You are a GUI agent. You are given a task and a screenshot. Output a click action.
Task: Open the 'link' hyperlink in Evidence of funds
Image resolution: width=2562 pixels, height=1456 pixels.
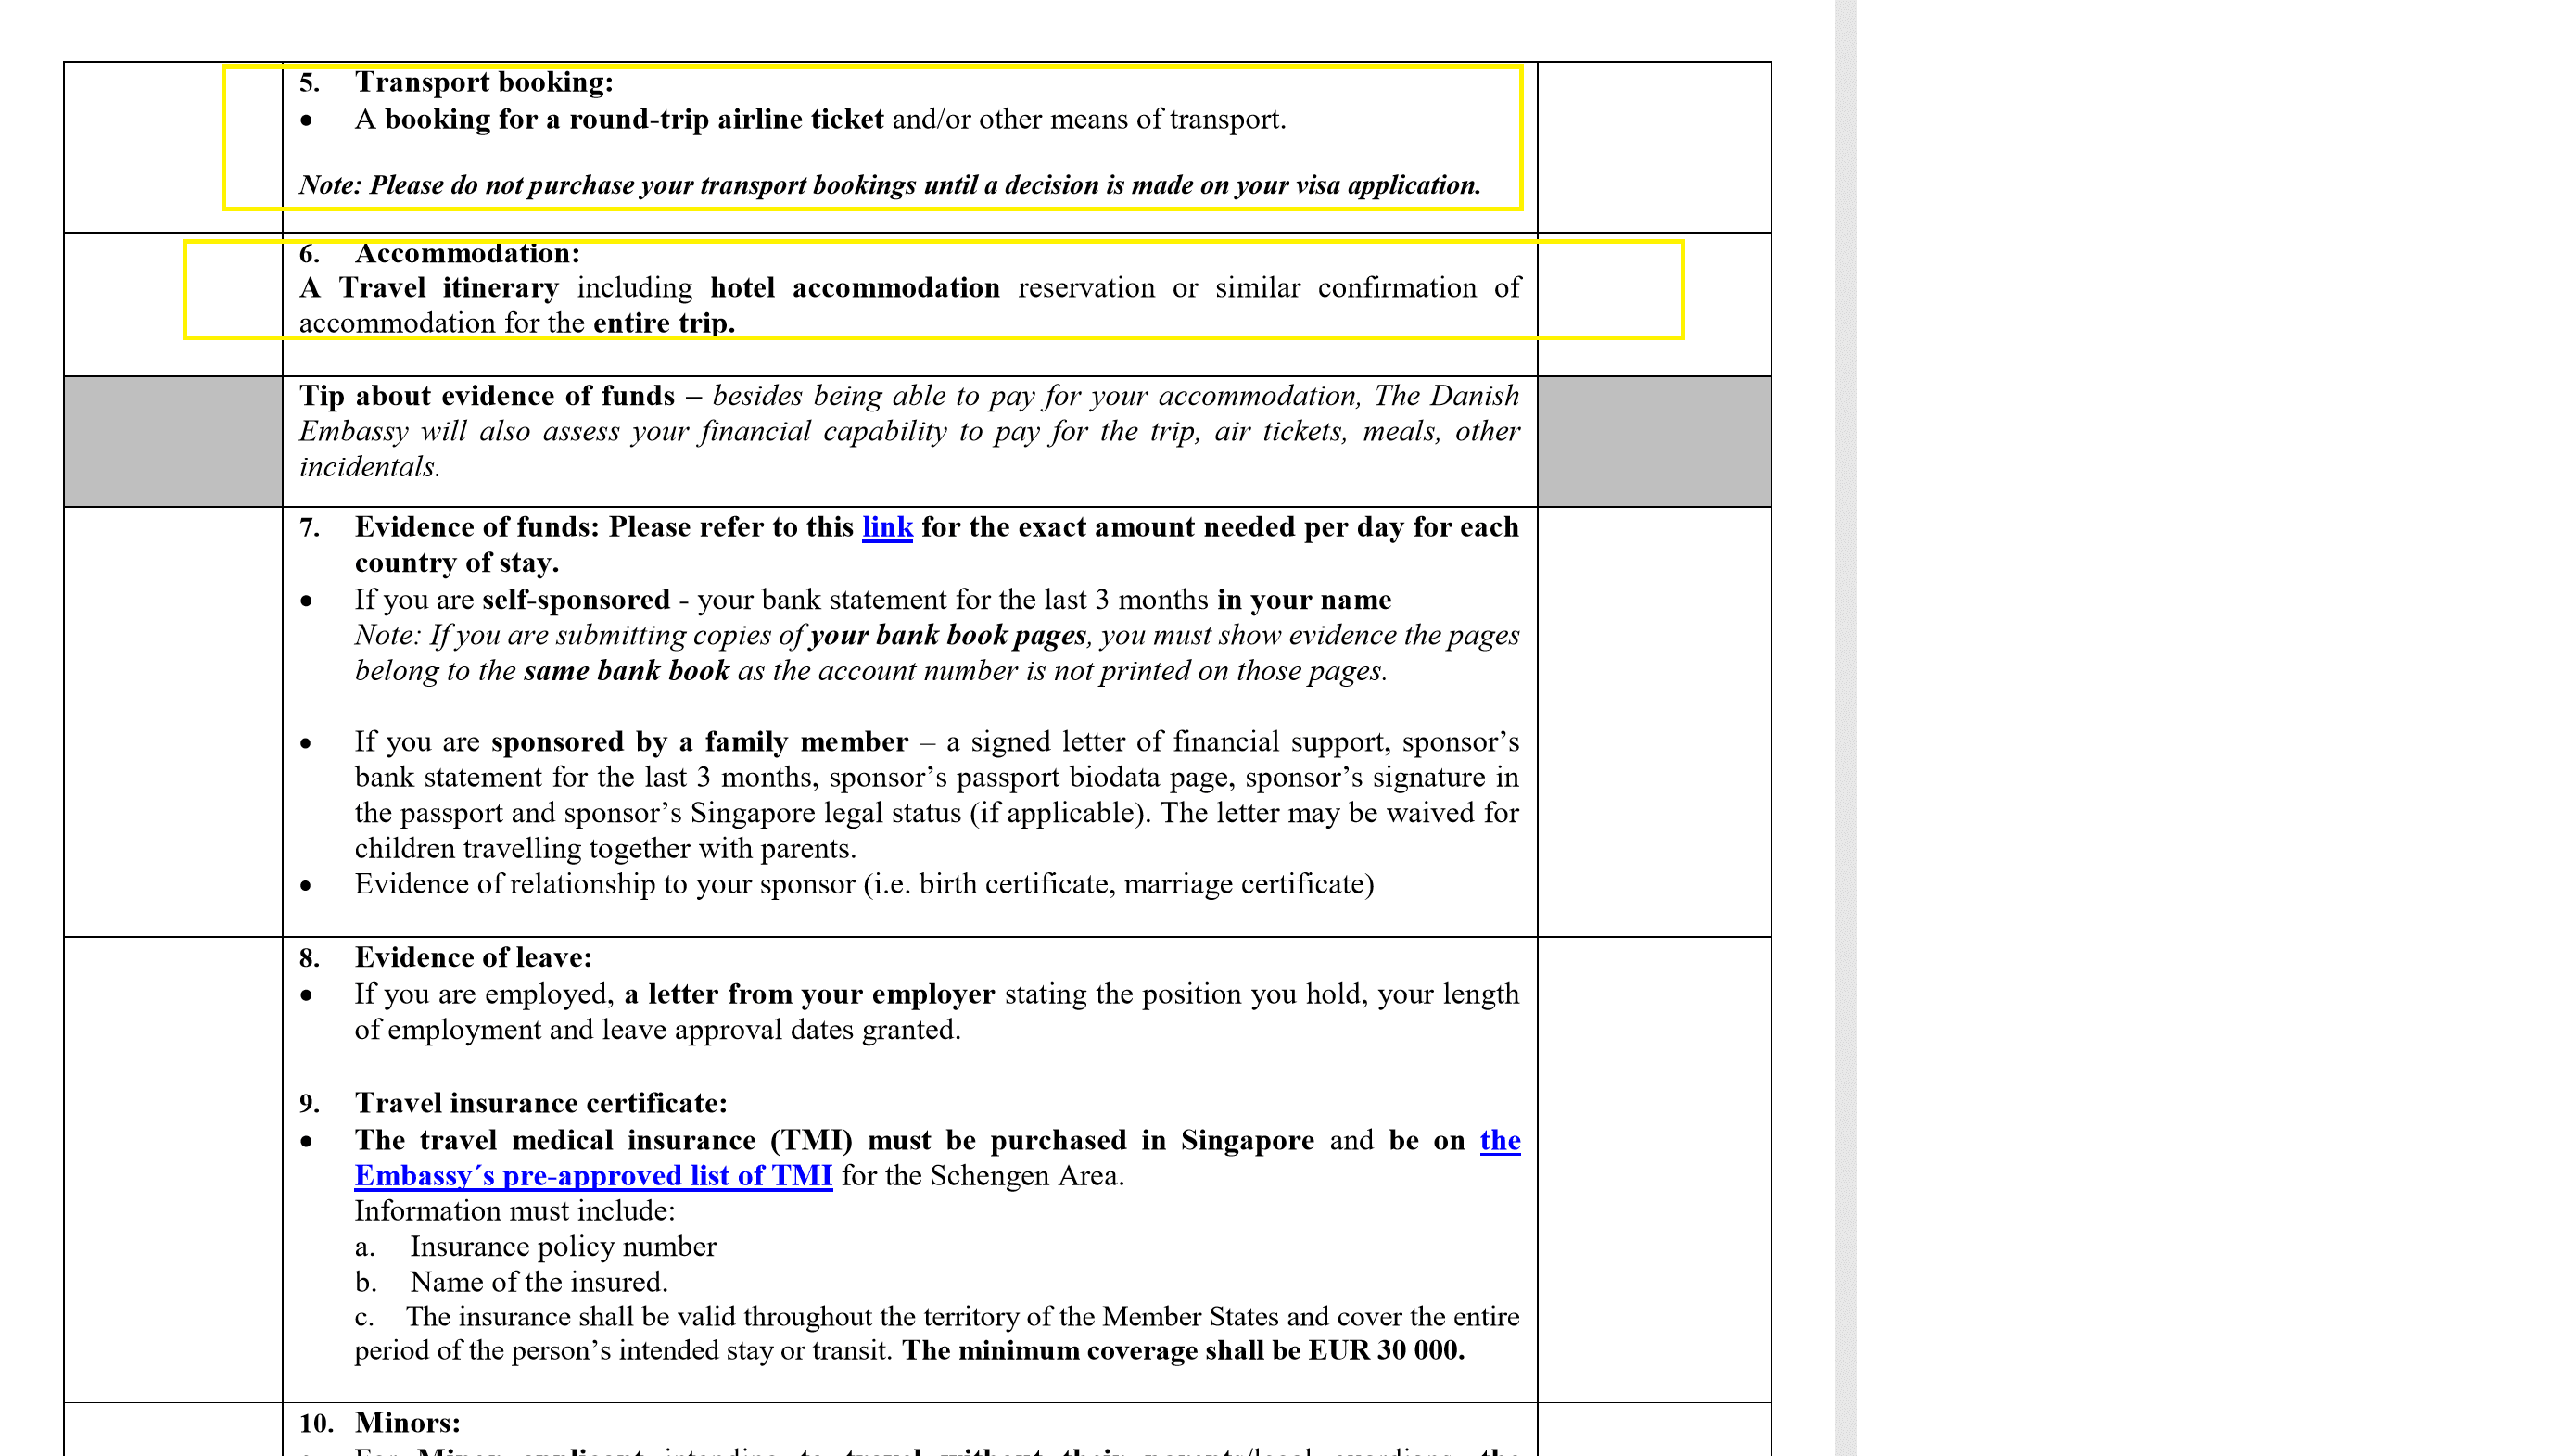[x=886, y=527]
